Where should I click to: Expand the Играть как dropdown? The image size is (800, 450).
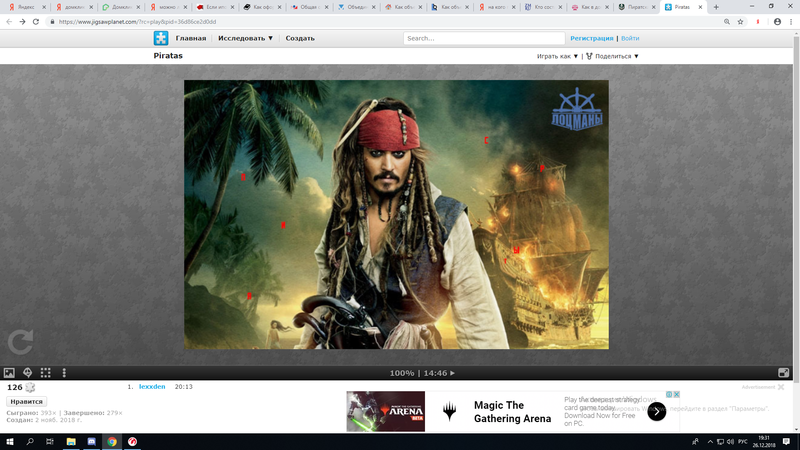[557, 56]
